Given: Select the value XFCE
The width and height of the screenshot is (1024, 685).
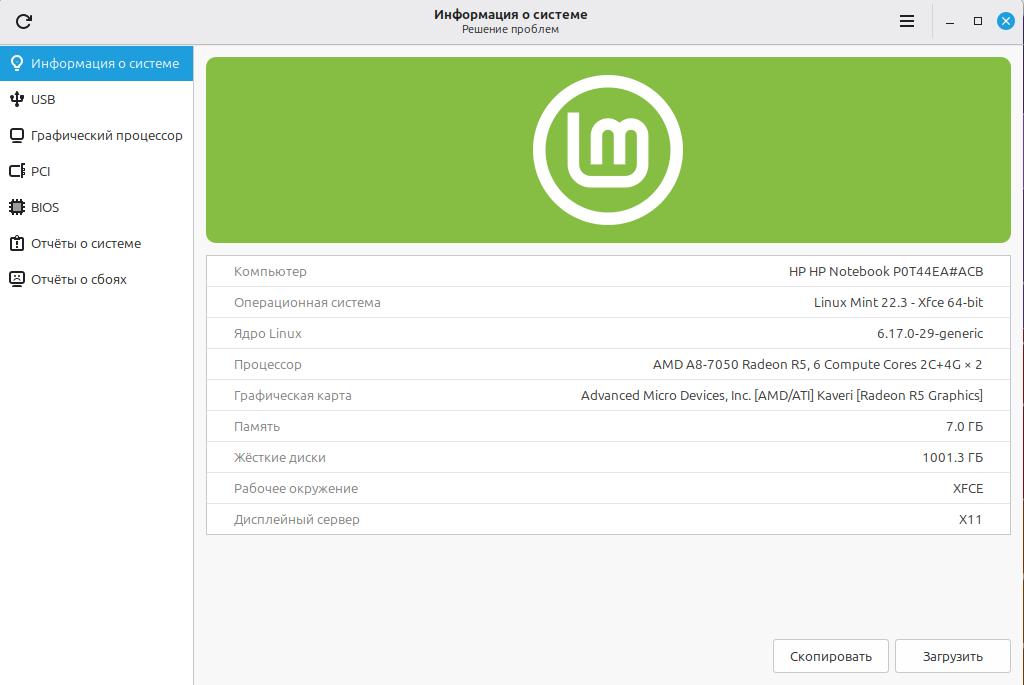Looking at the screenshot, I should click(x=968, y=488).
